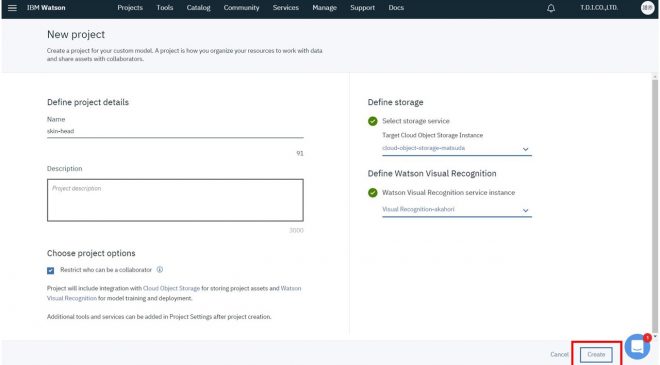This screenshot has width=660, height=365.
Task: Expand the Cloud Object Storage instance dropdown
Action: [457, 149]
